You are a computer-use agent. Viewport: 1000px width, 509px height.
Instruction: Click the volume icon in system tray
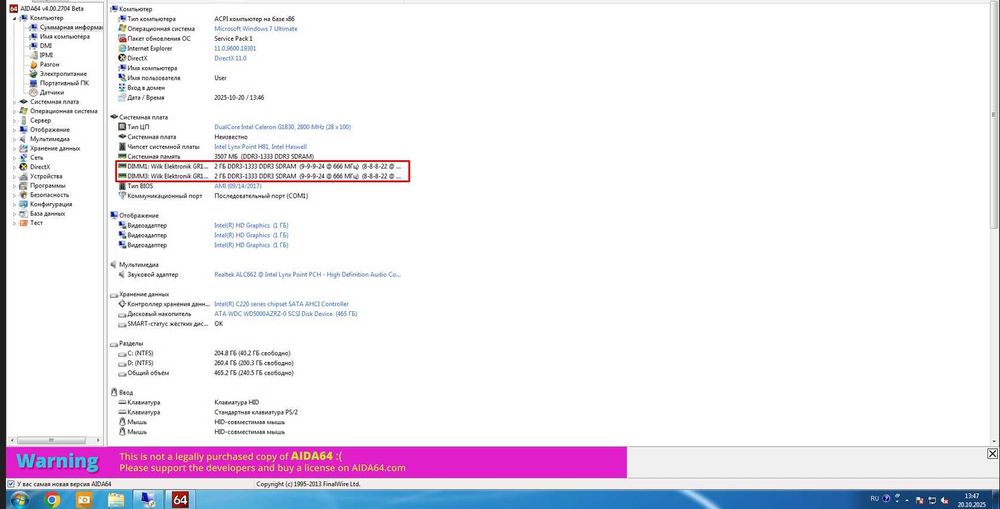click(x=945, y=499)
